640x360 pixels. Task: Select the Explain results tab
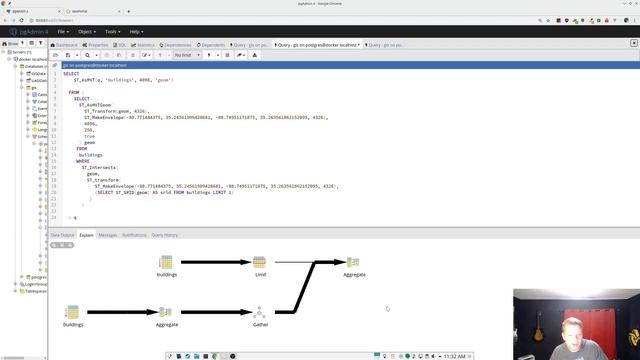[86, 235]
